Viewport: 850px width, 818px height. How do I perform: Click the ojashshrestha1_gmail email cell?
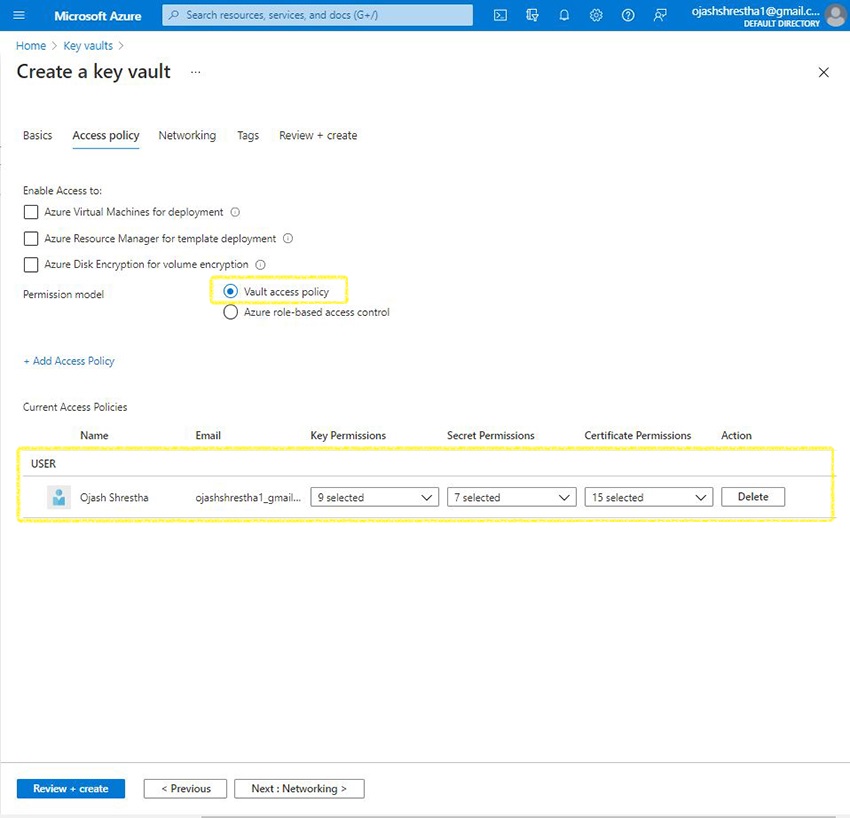click(x=248, y=497)
